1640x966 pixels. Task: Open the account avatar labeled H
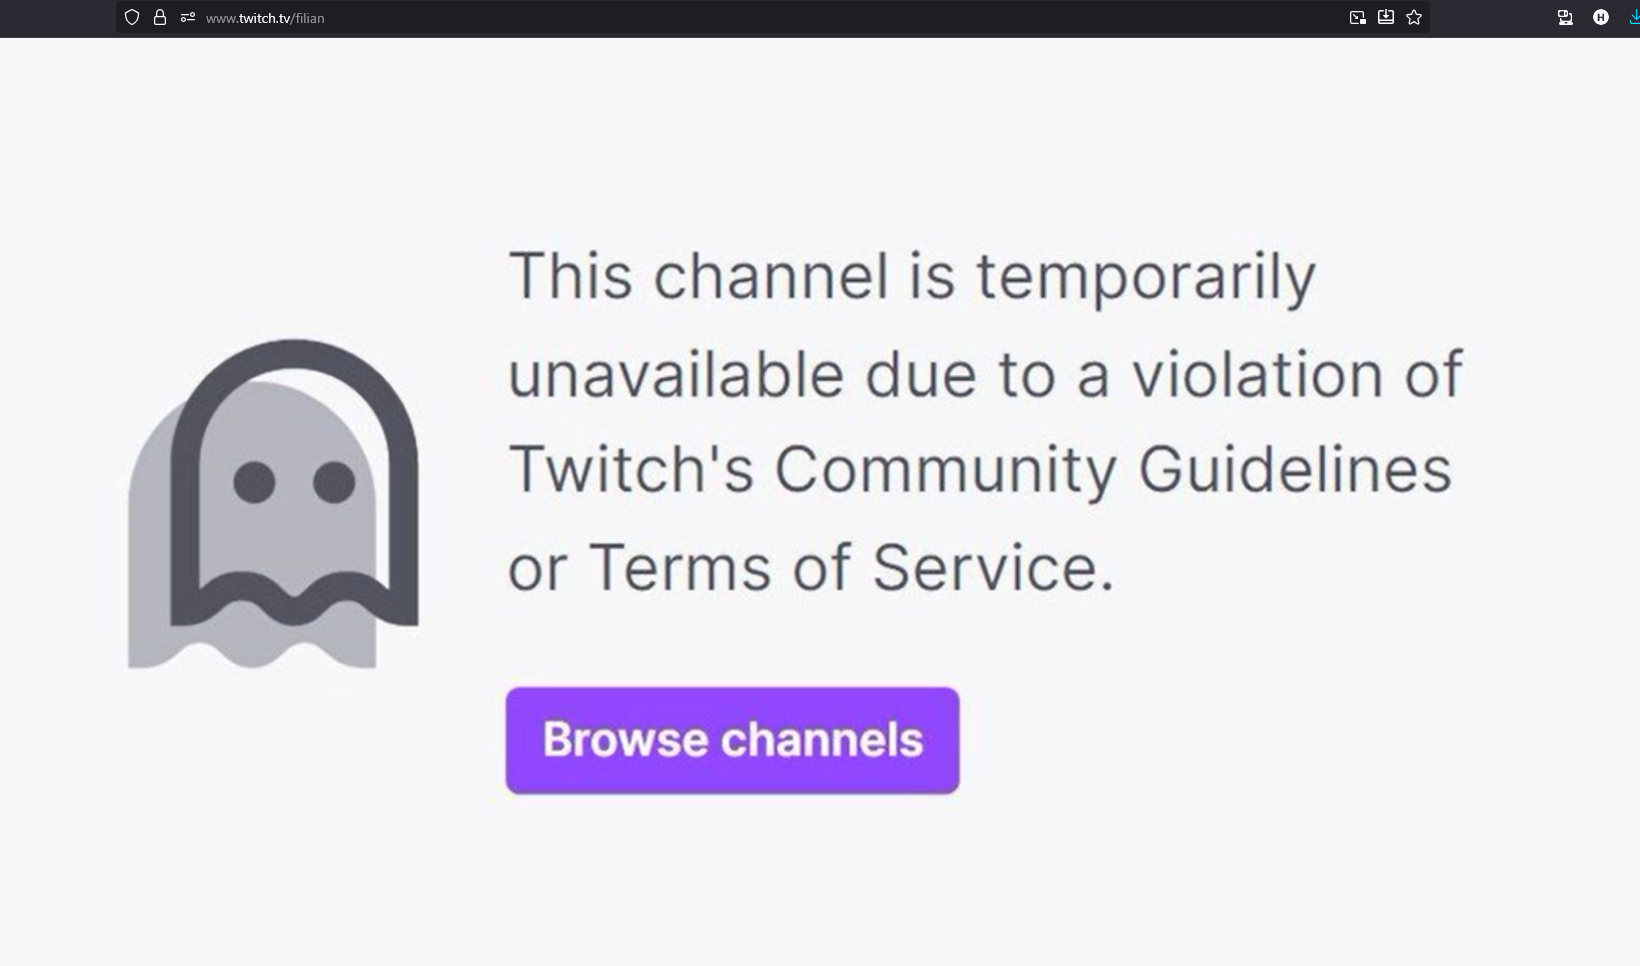[x=1601, y=17]
